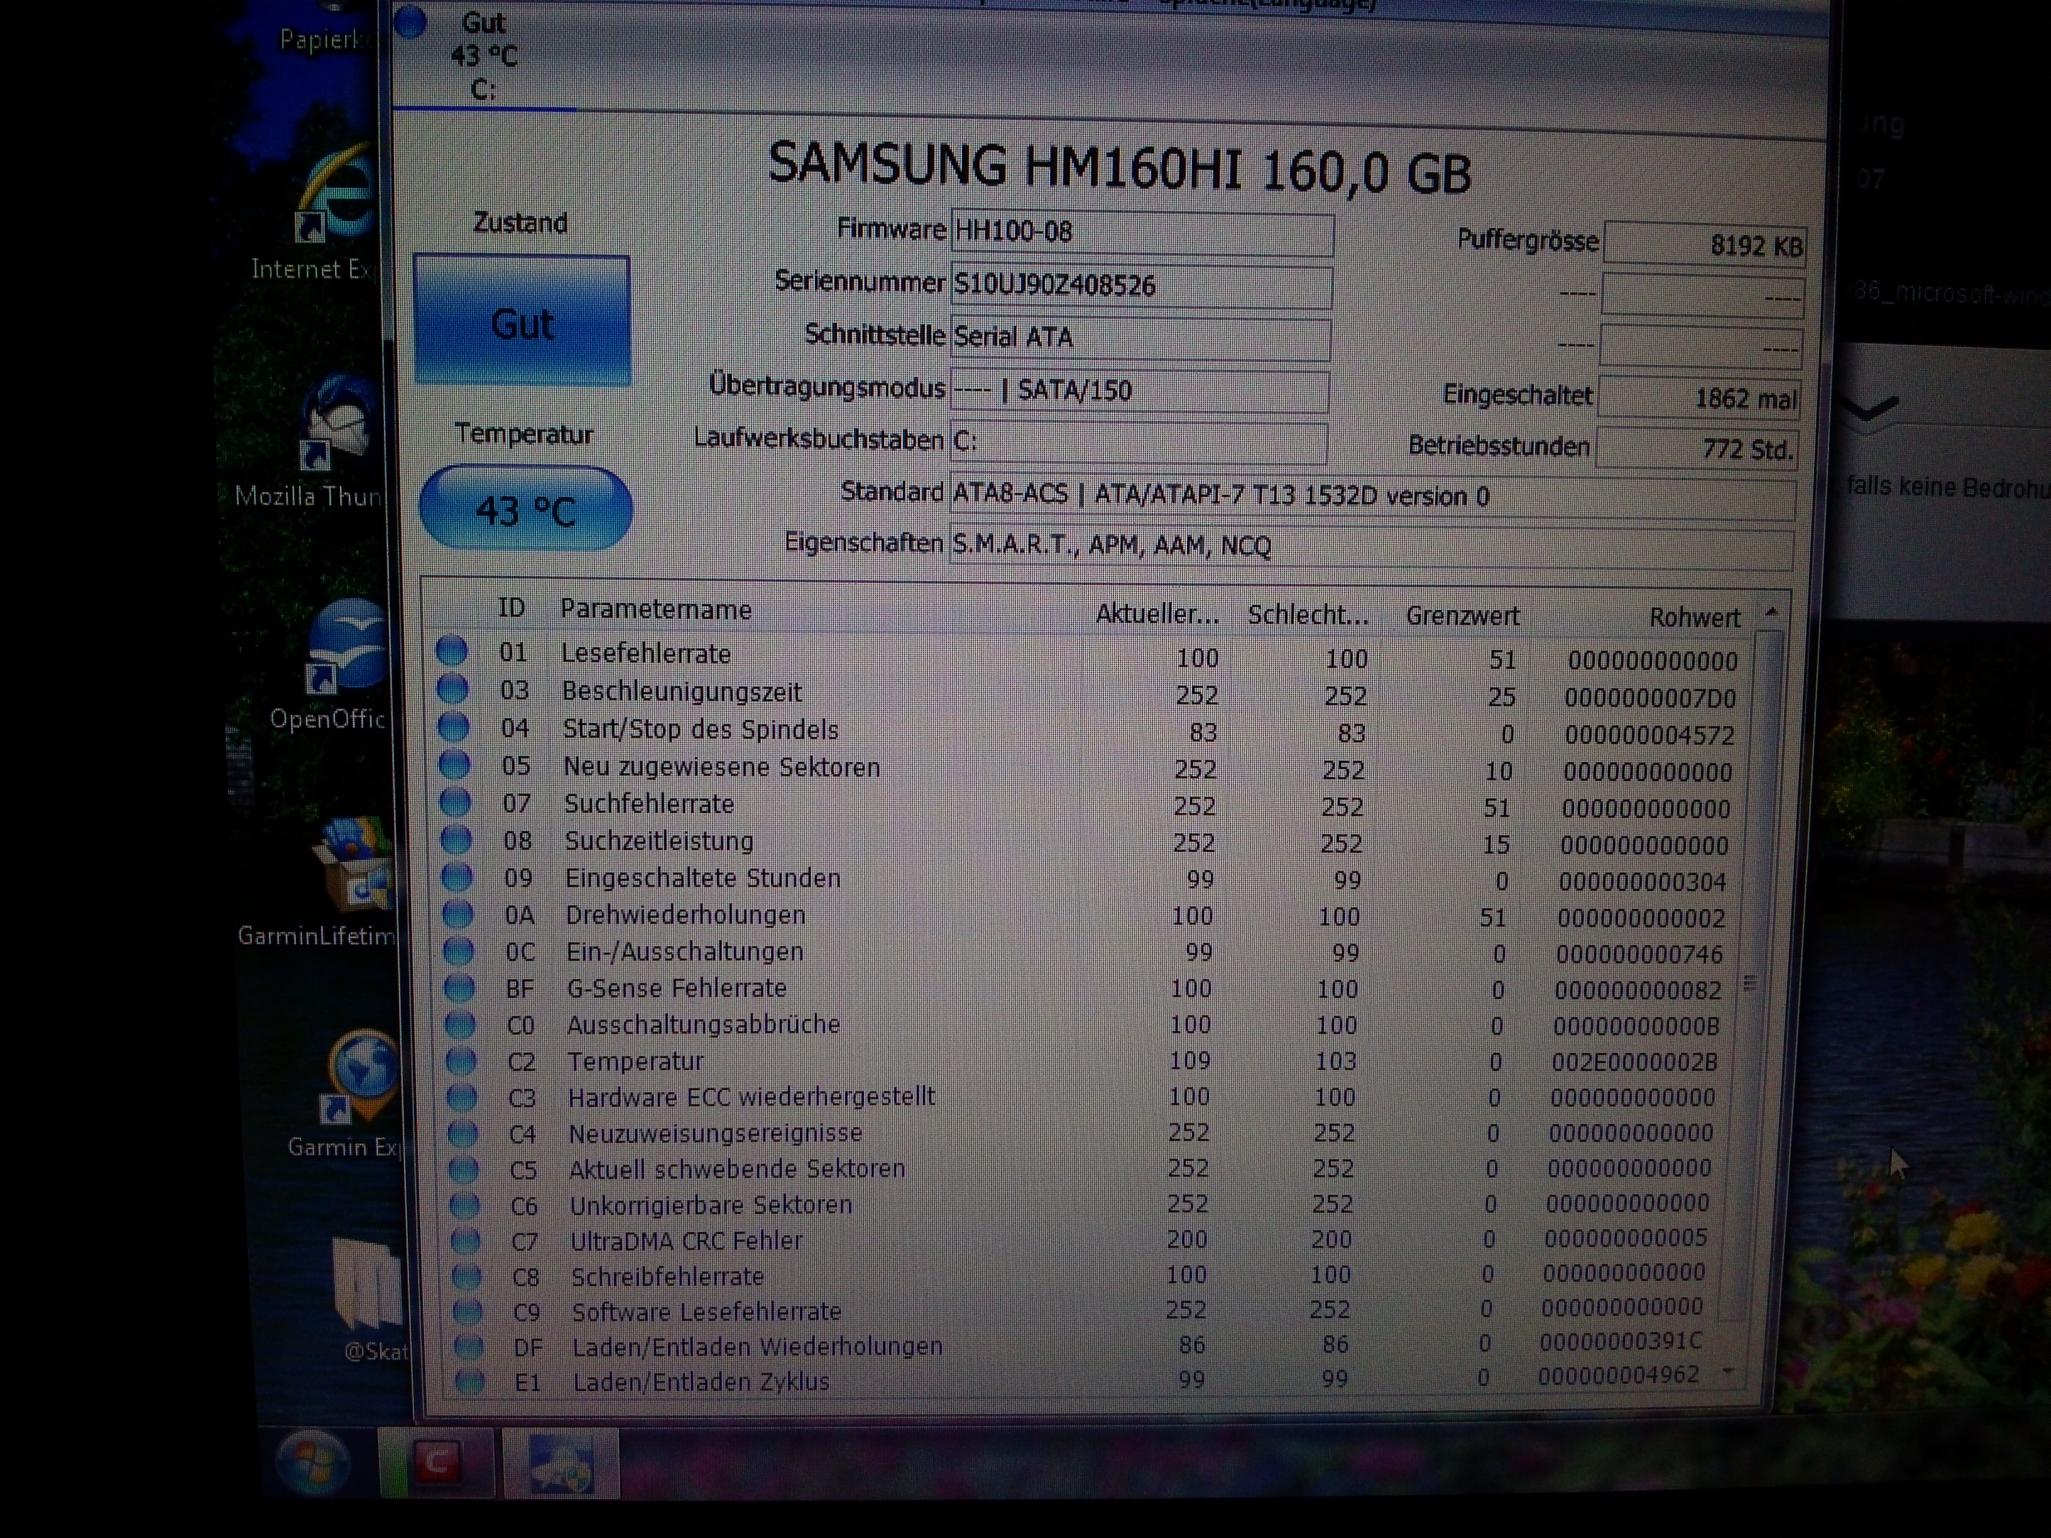The width and height of the screenshot is (2051, 1538).
Task: Click the Windows Start orb
Action: click(x=312, y=1462)
